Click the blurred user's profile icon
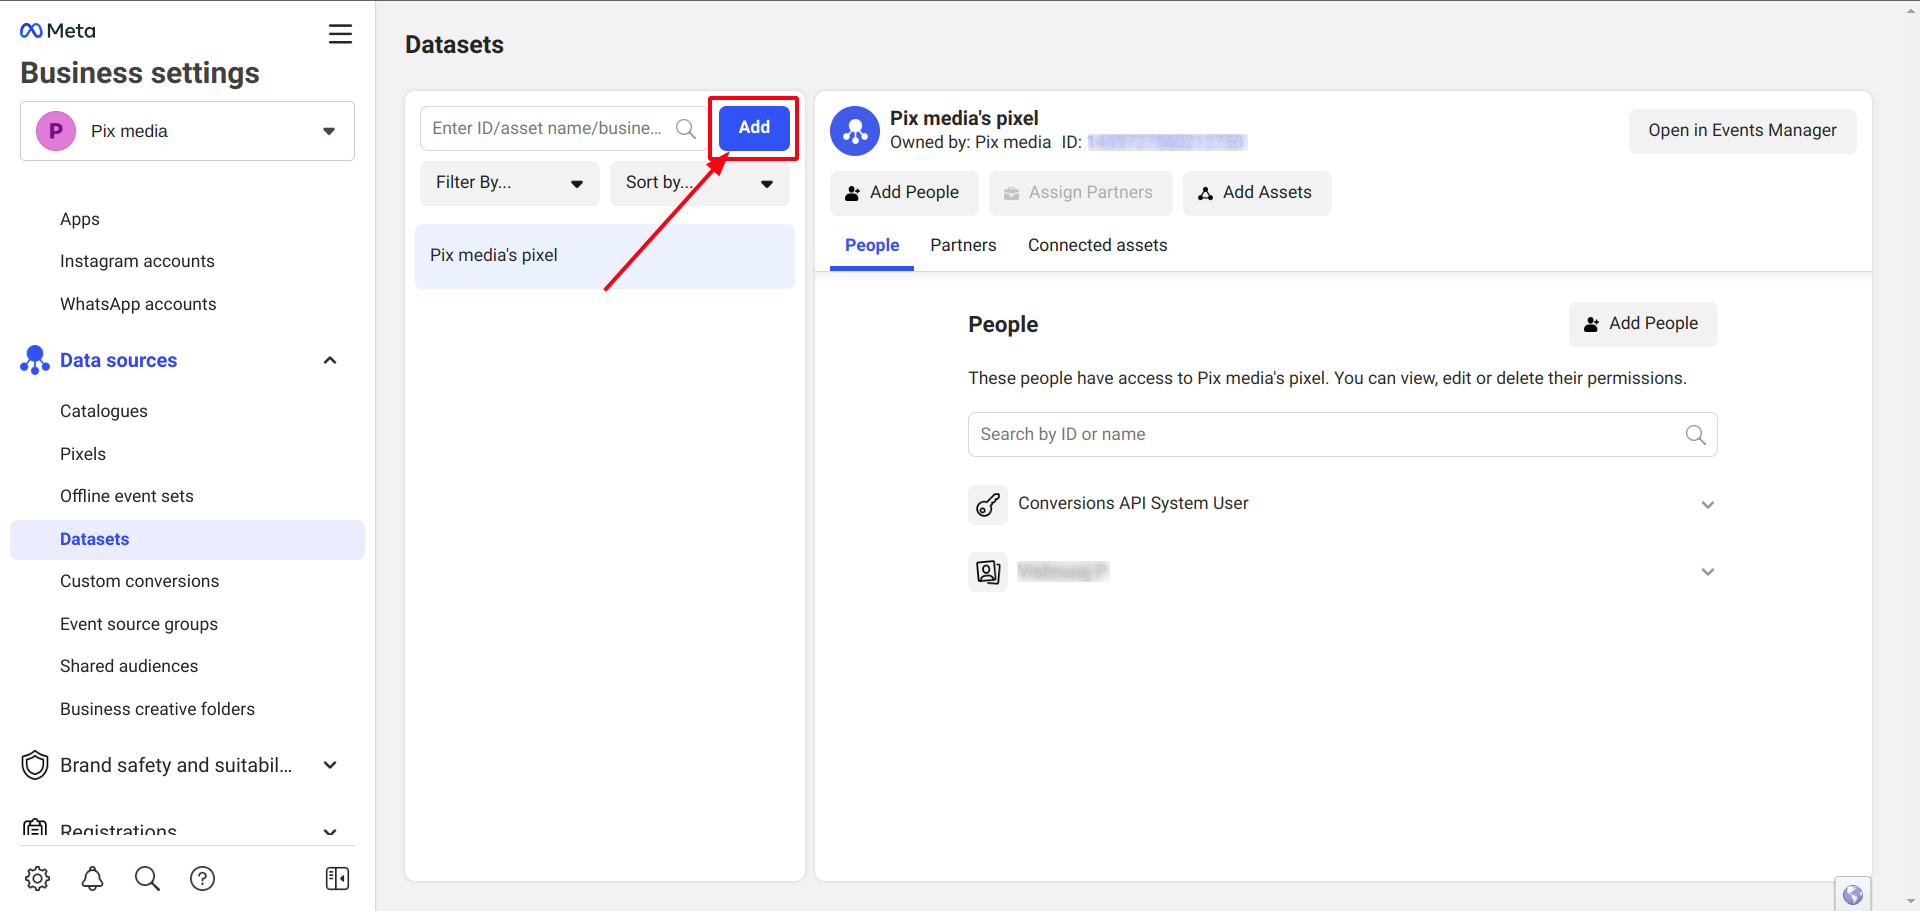 click(988, 572)
